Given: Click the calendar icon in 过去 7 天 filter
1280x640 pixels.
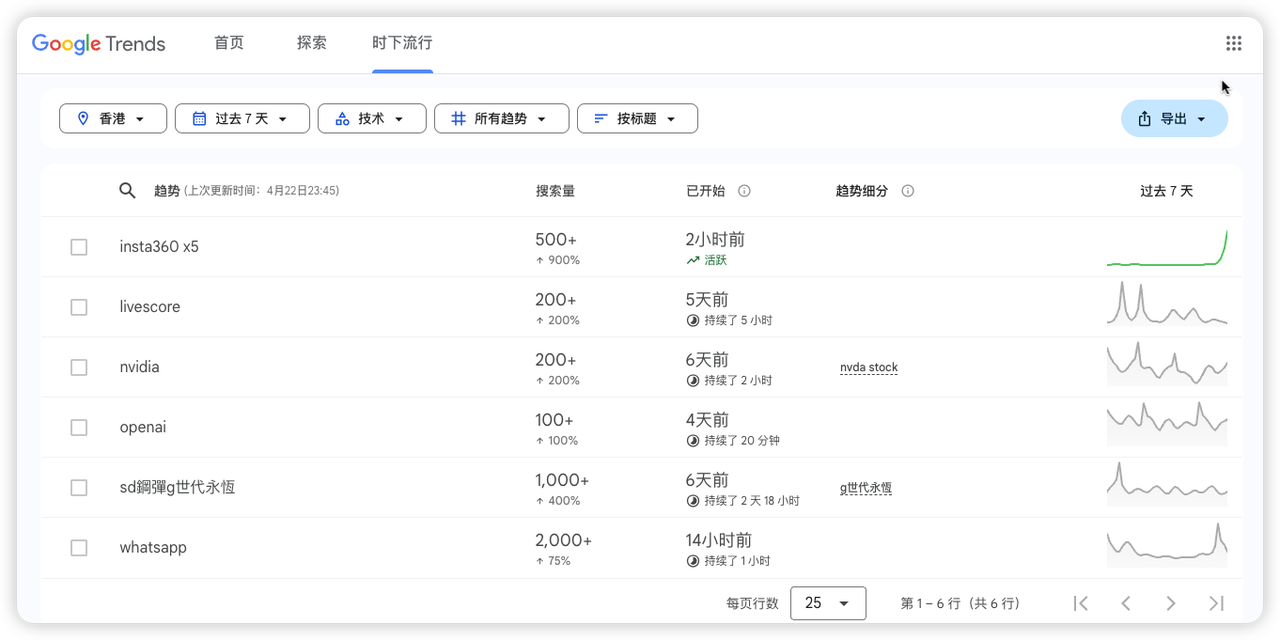Looking at the screenshot, I should tap(199, 118).
